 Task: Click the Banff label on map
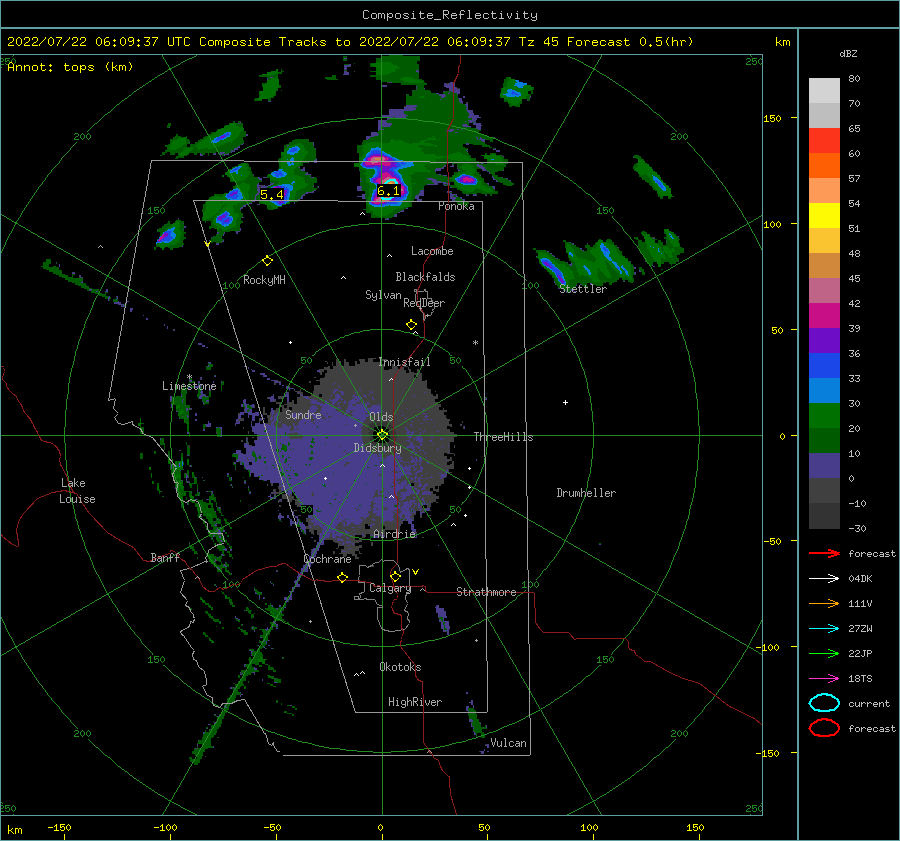165,557
